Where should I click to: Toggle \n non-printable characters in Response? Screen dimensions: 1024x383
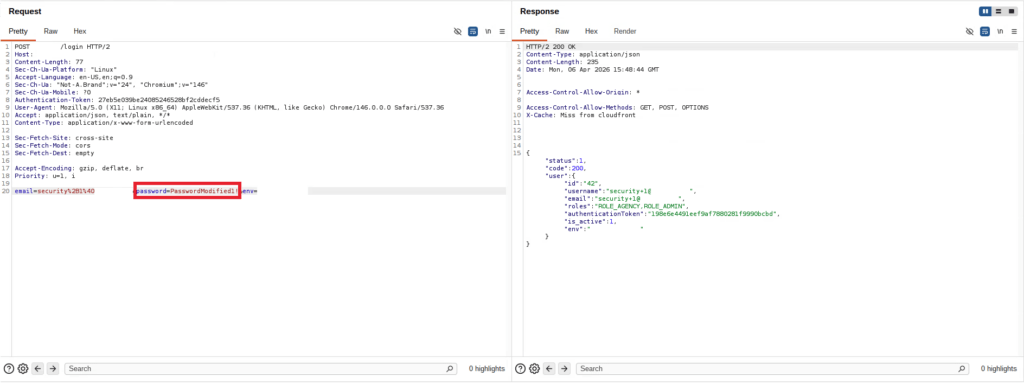coord(1000,31)
